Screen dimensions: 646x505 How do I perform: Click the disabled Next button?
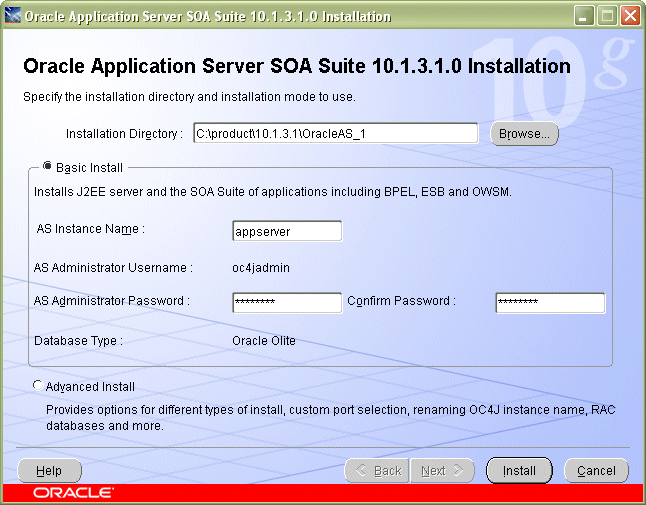click(442, 470)
